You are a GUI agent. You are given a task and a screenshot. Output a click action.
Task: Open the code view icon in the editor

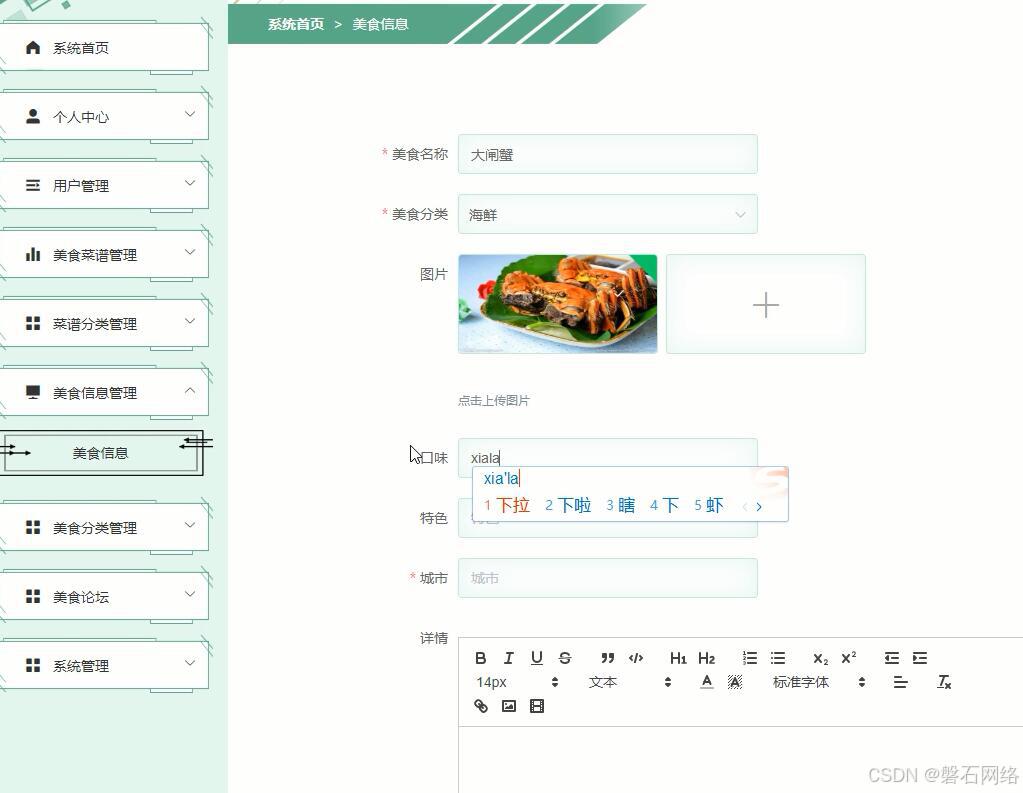pos(637,658)
